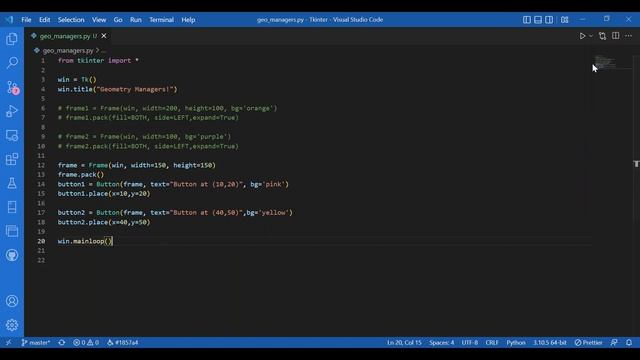
Task: Open the Selection menu
Action: pos(71,20)
